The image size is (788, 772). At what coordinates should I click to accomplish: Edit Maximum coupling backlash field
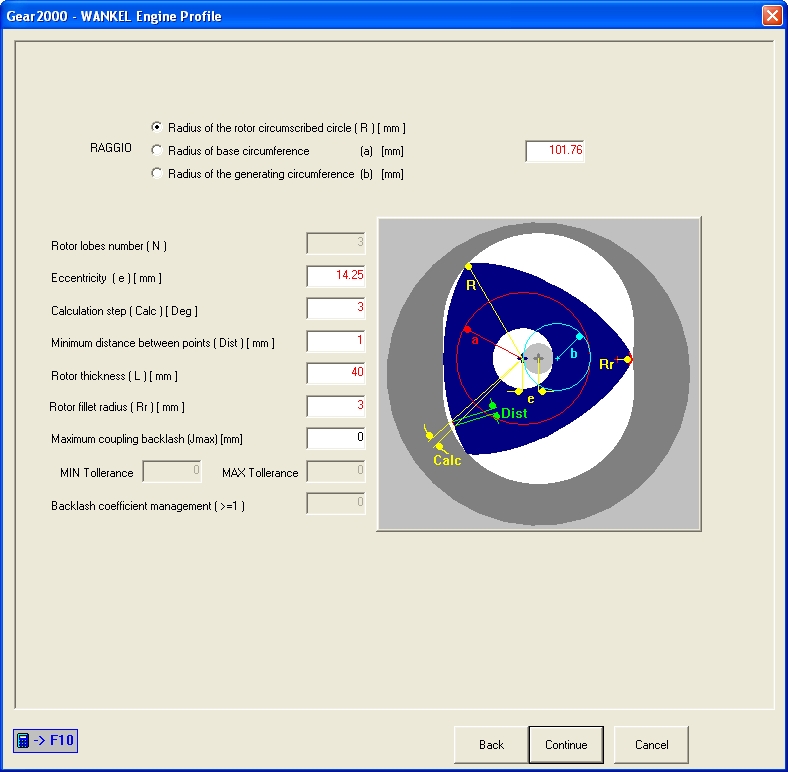click(x=336, y=438)
